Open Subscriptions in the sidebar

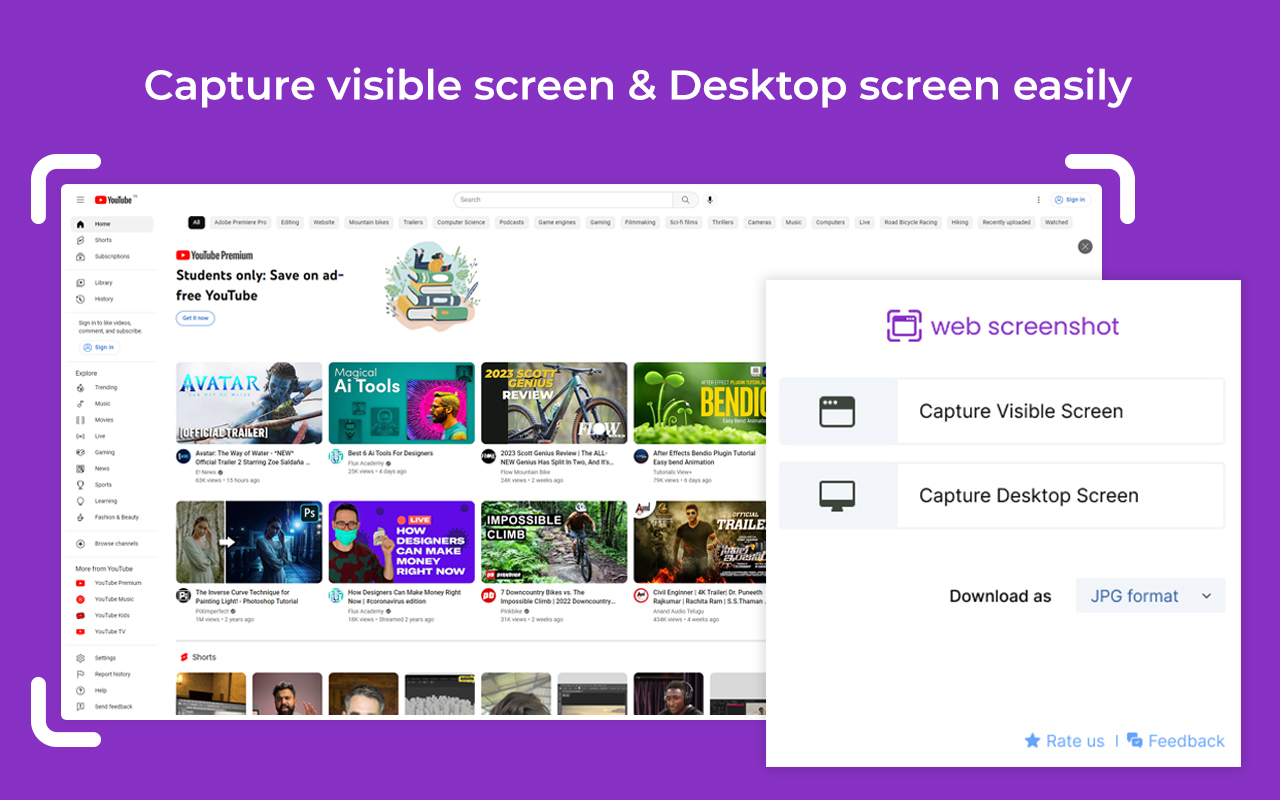[x=111, y=256]
